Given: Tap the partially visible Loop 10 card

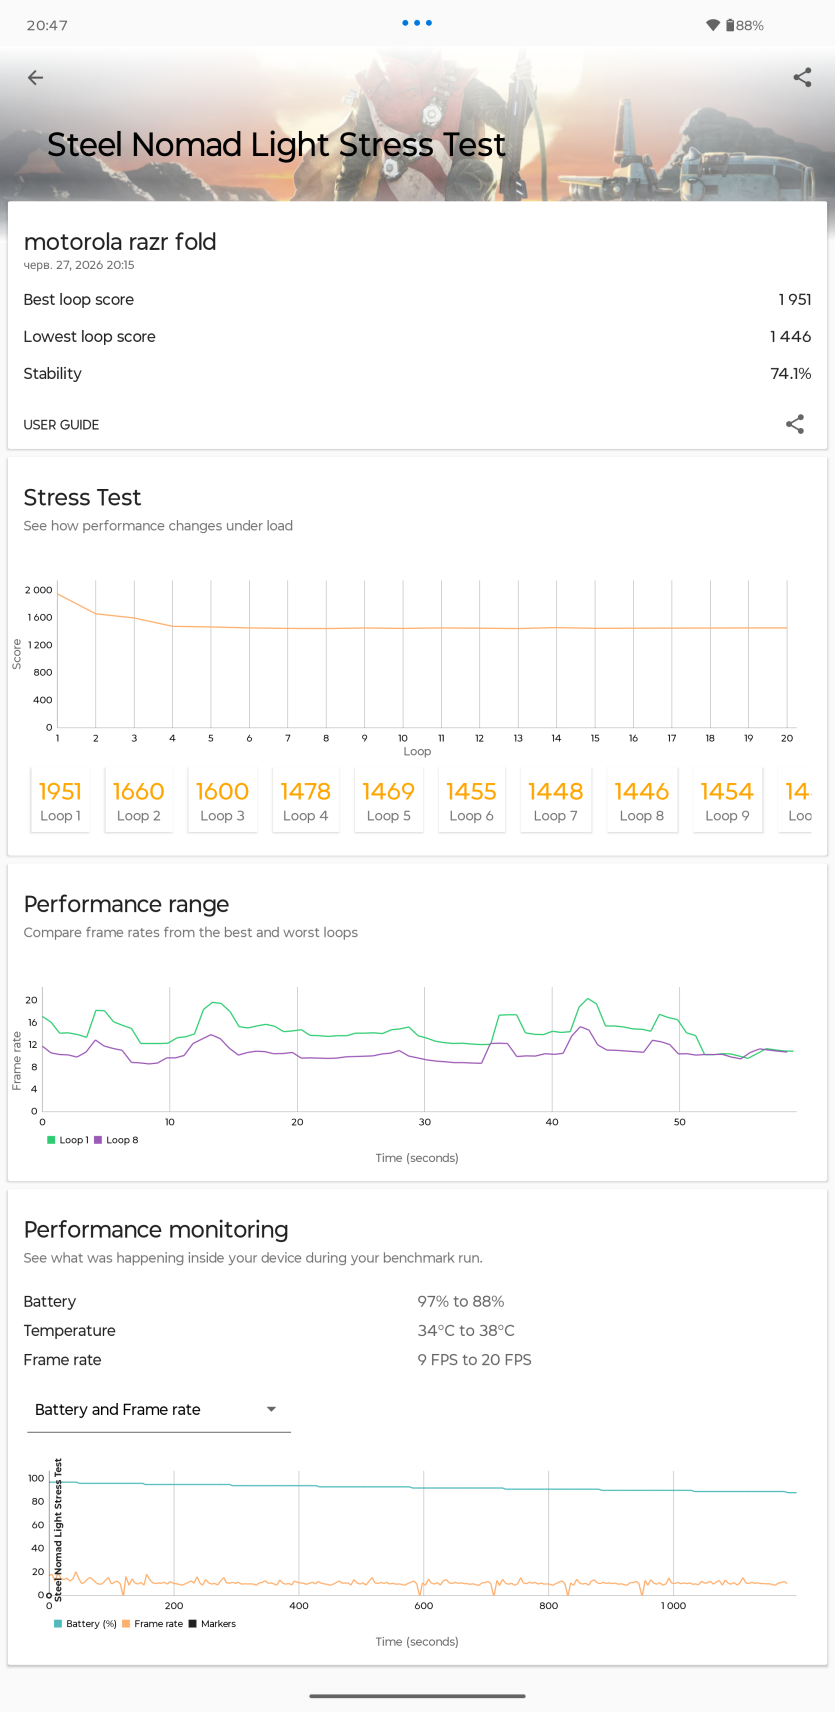Looking at the screenshot, I should (800, 800).
